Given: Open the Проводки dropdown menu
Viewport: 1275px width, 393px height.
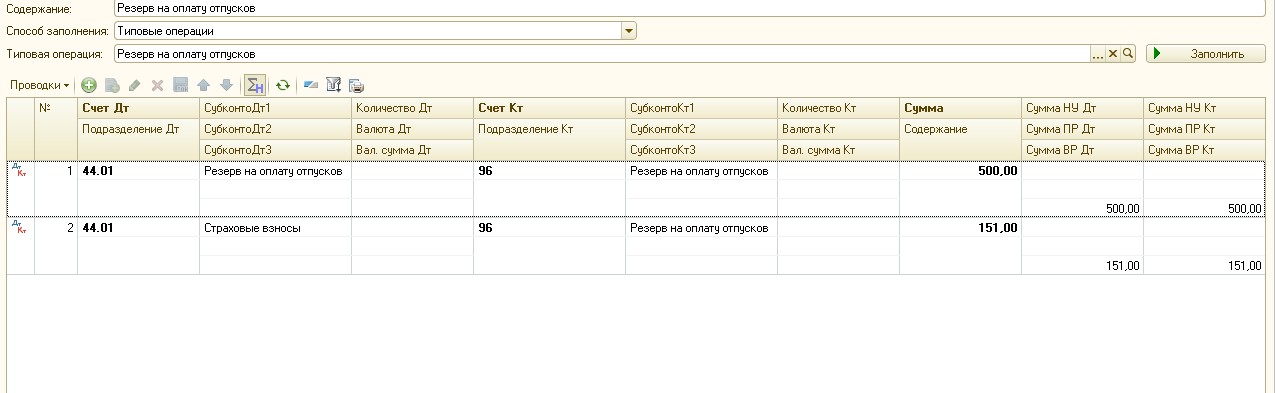Looking at the screenshot, I should (x=40, y=86).
